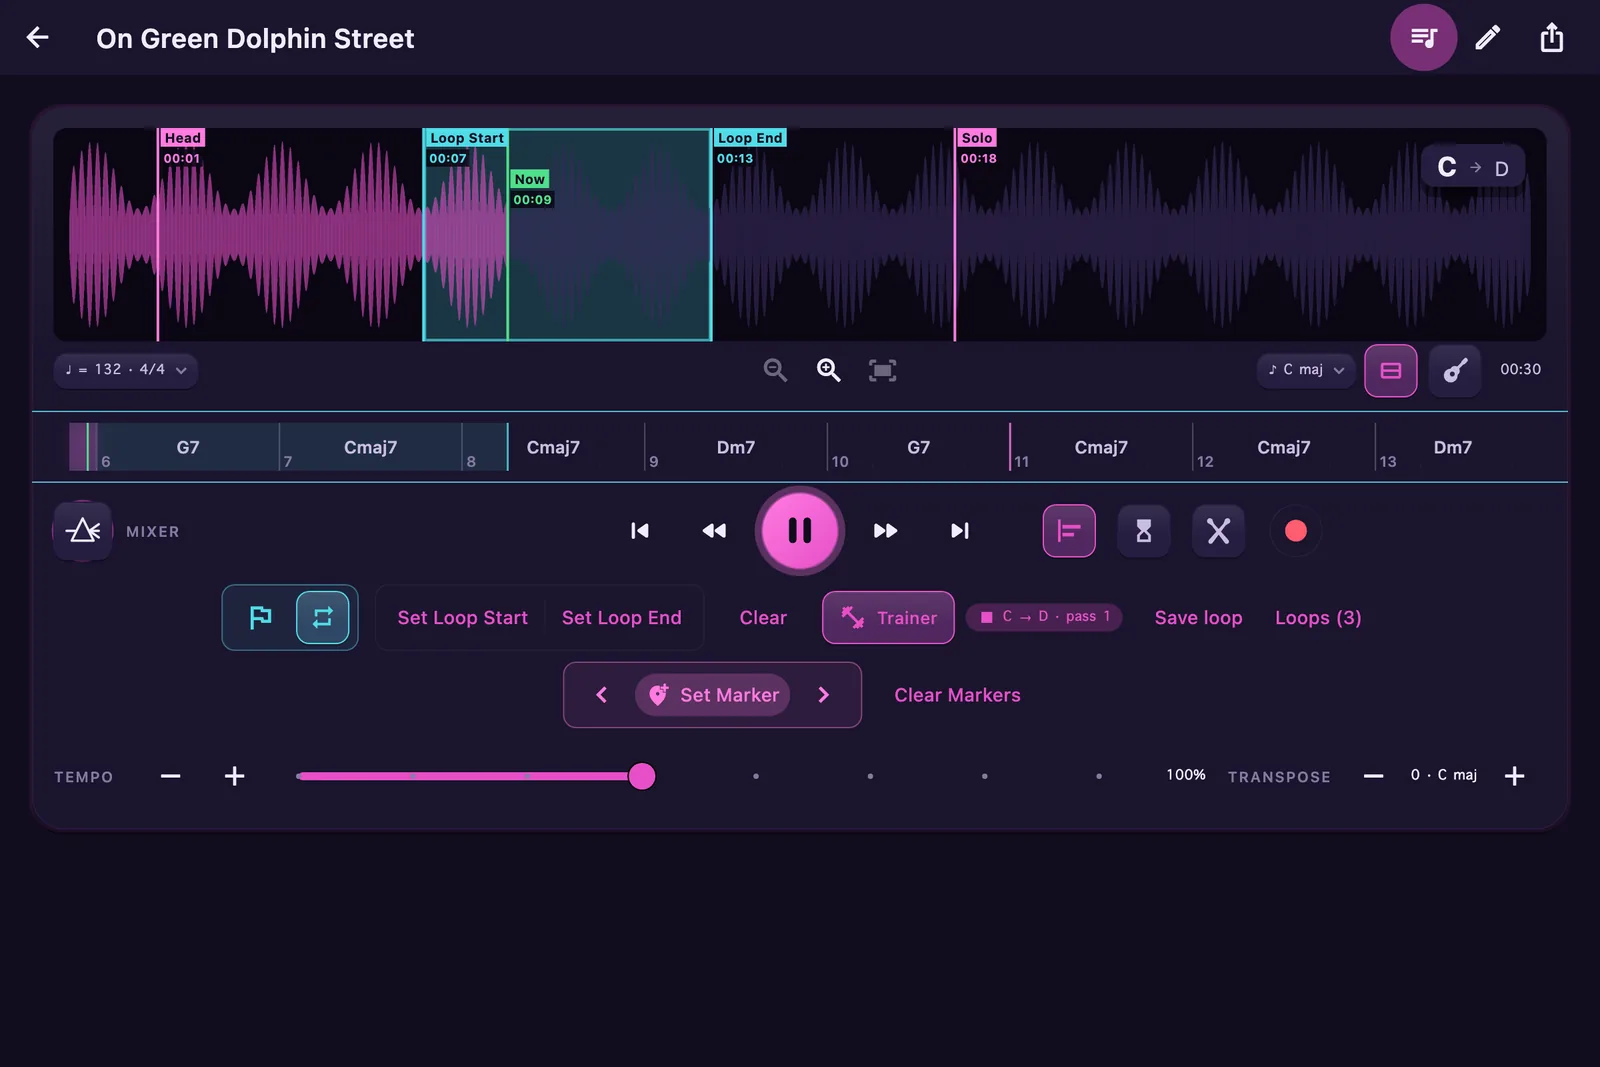Go to previous marker chevron
Image resolution: width=1600 pixels, height=1067 pixels.
tap(602, 695)
